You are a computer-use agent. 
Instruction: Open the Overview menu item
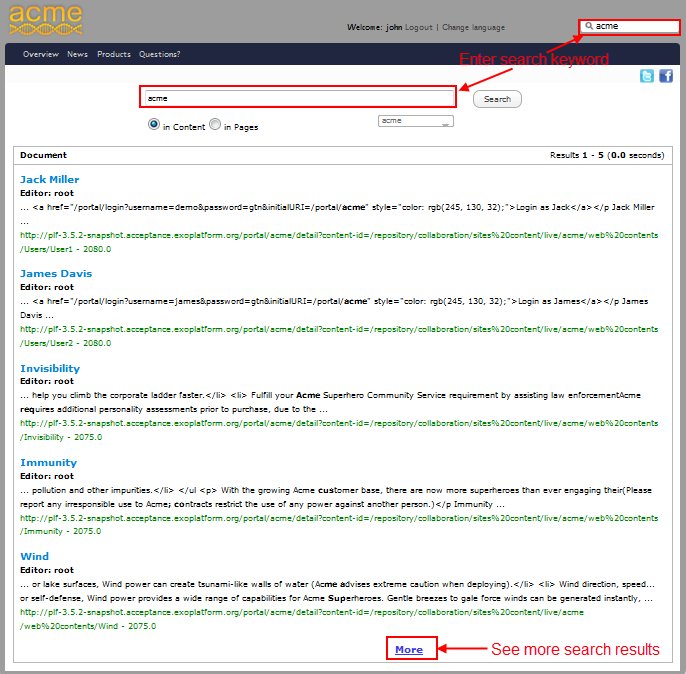(x=41, y=54)
